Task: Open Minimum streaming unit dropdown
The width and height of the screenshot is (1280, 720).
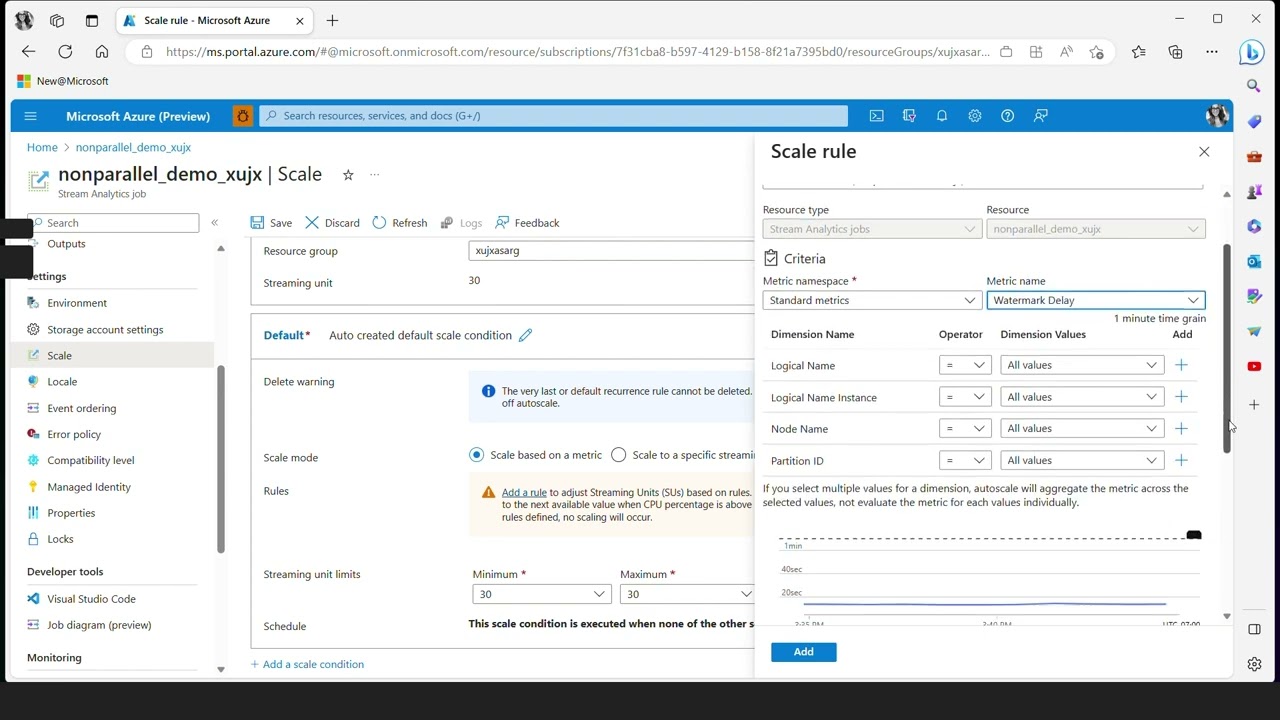Action: click(x=541, y=594)
